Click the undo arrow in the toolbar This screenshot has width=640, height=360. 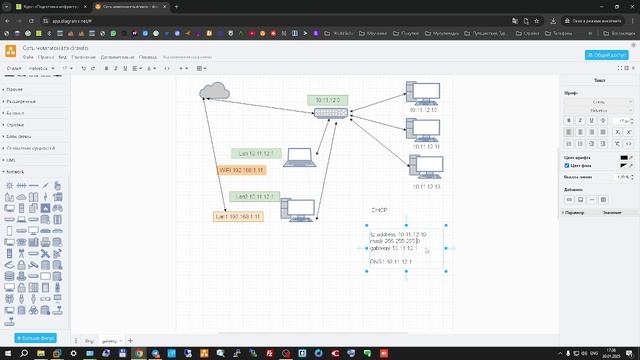84,69
